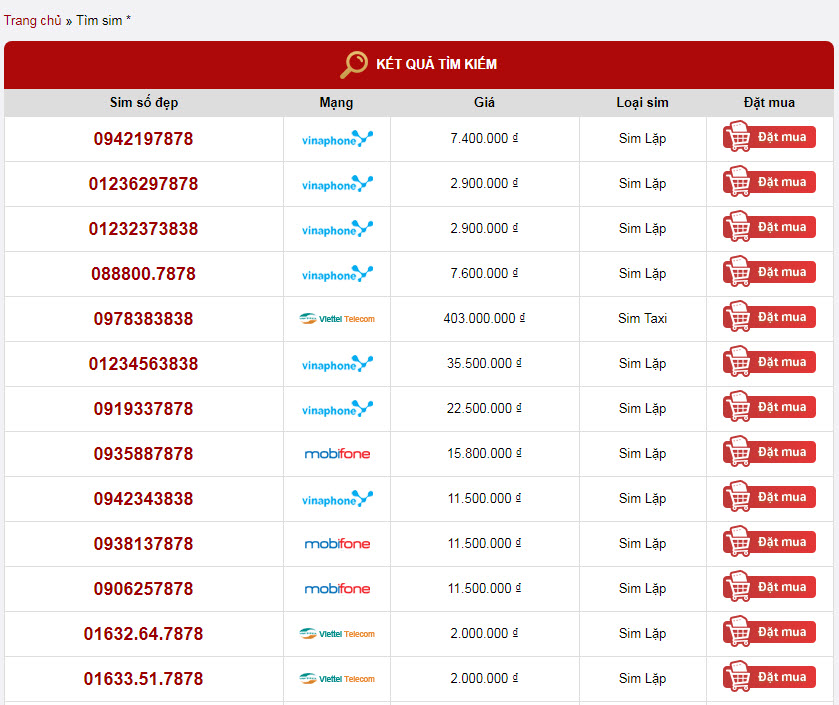Screen dimensions: 839x705
Task: Click Viettel Telecom logo in 01633.51.7878 row
Action: 337,679
